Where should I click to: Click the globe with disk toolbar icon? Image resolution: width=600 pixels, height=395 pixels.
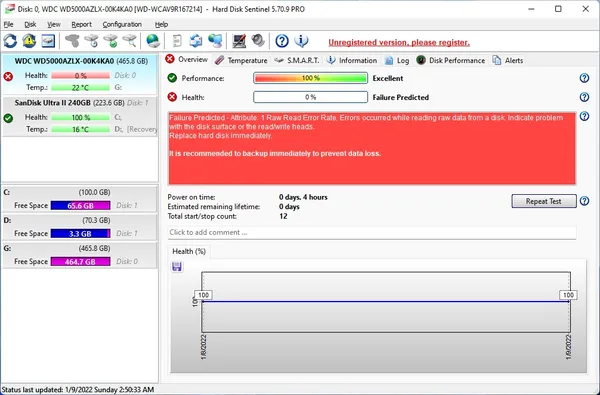point(153,41)
